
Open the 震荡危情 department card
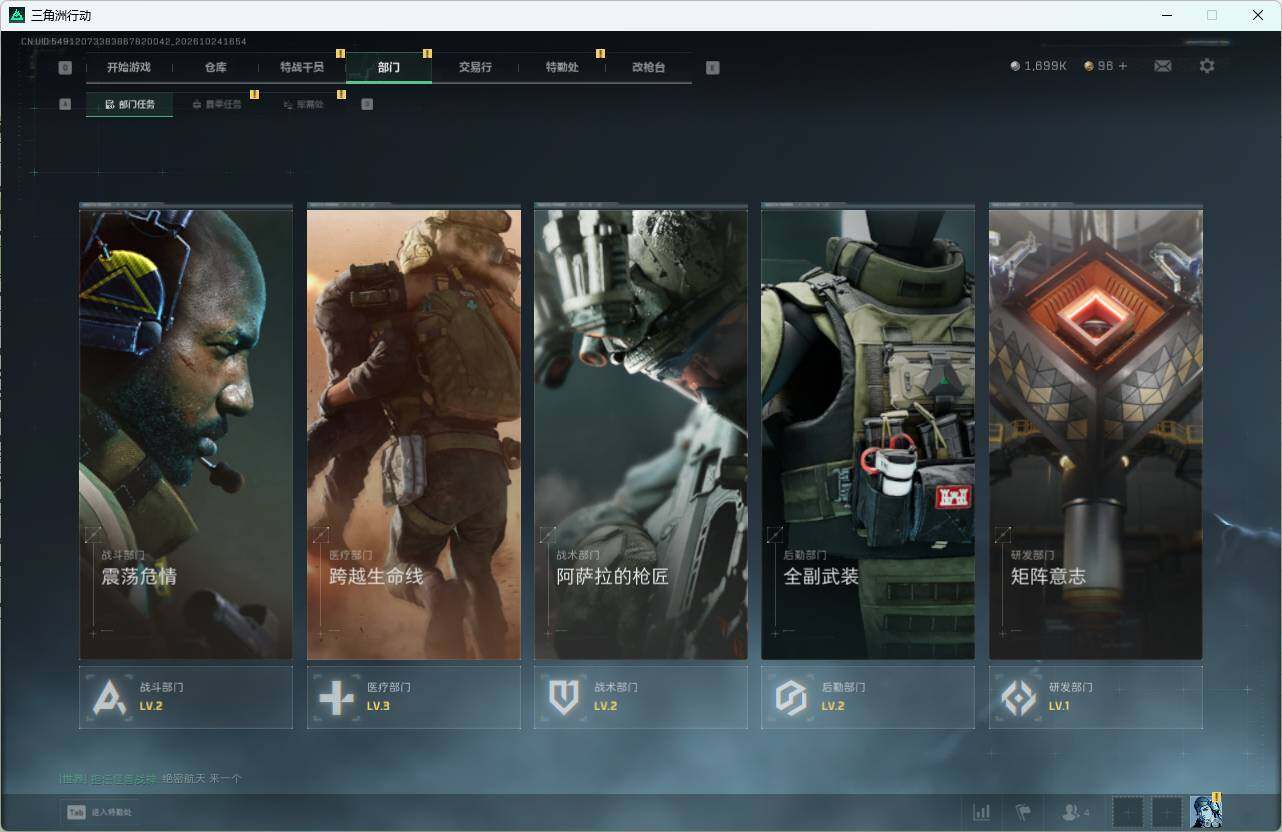186,431
